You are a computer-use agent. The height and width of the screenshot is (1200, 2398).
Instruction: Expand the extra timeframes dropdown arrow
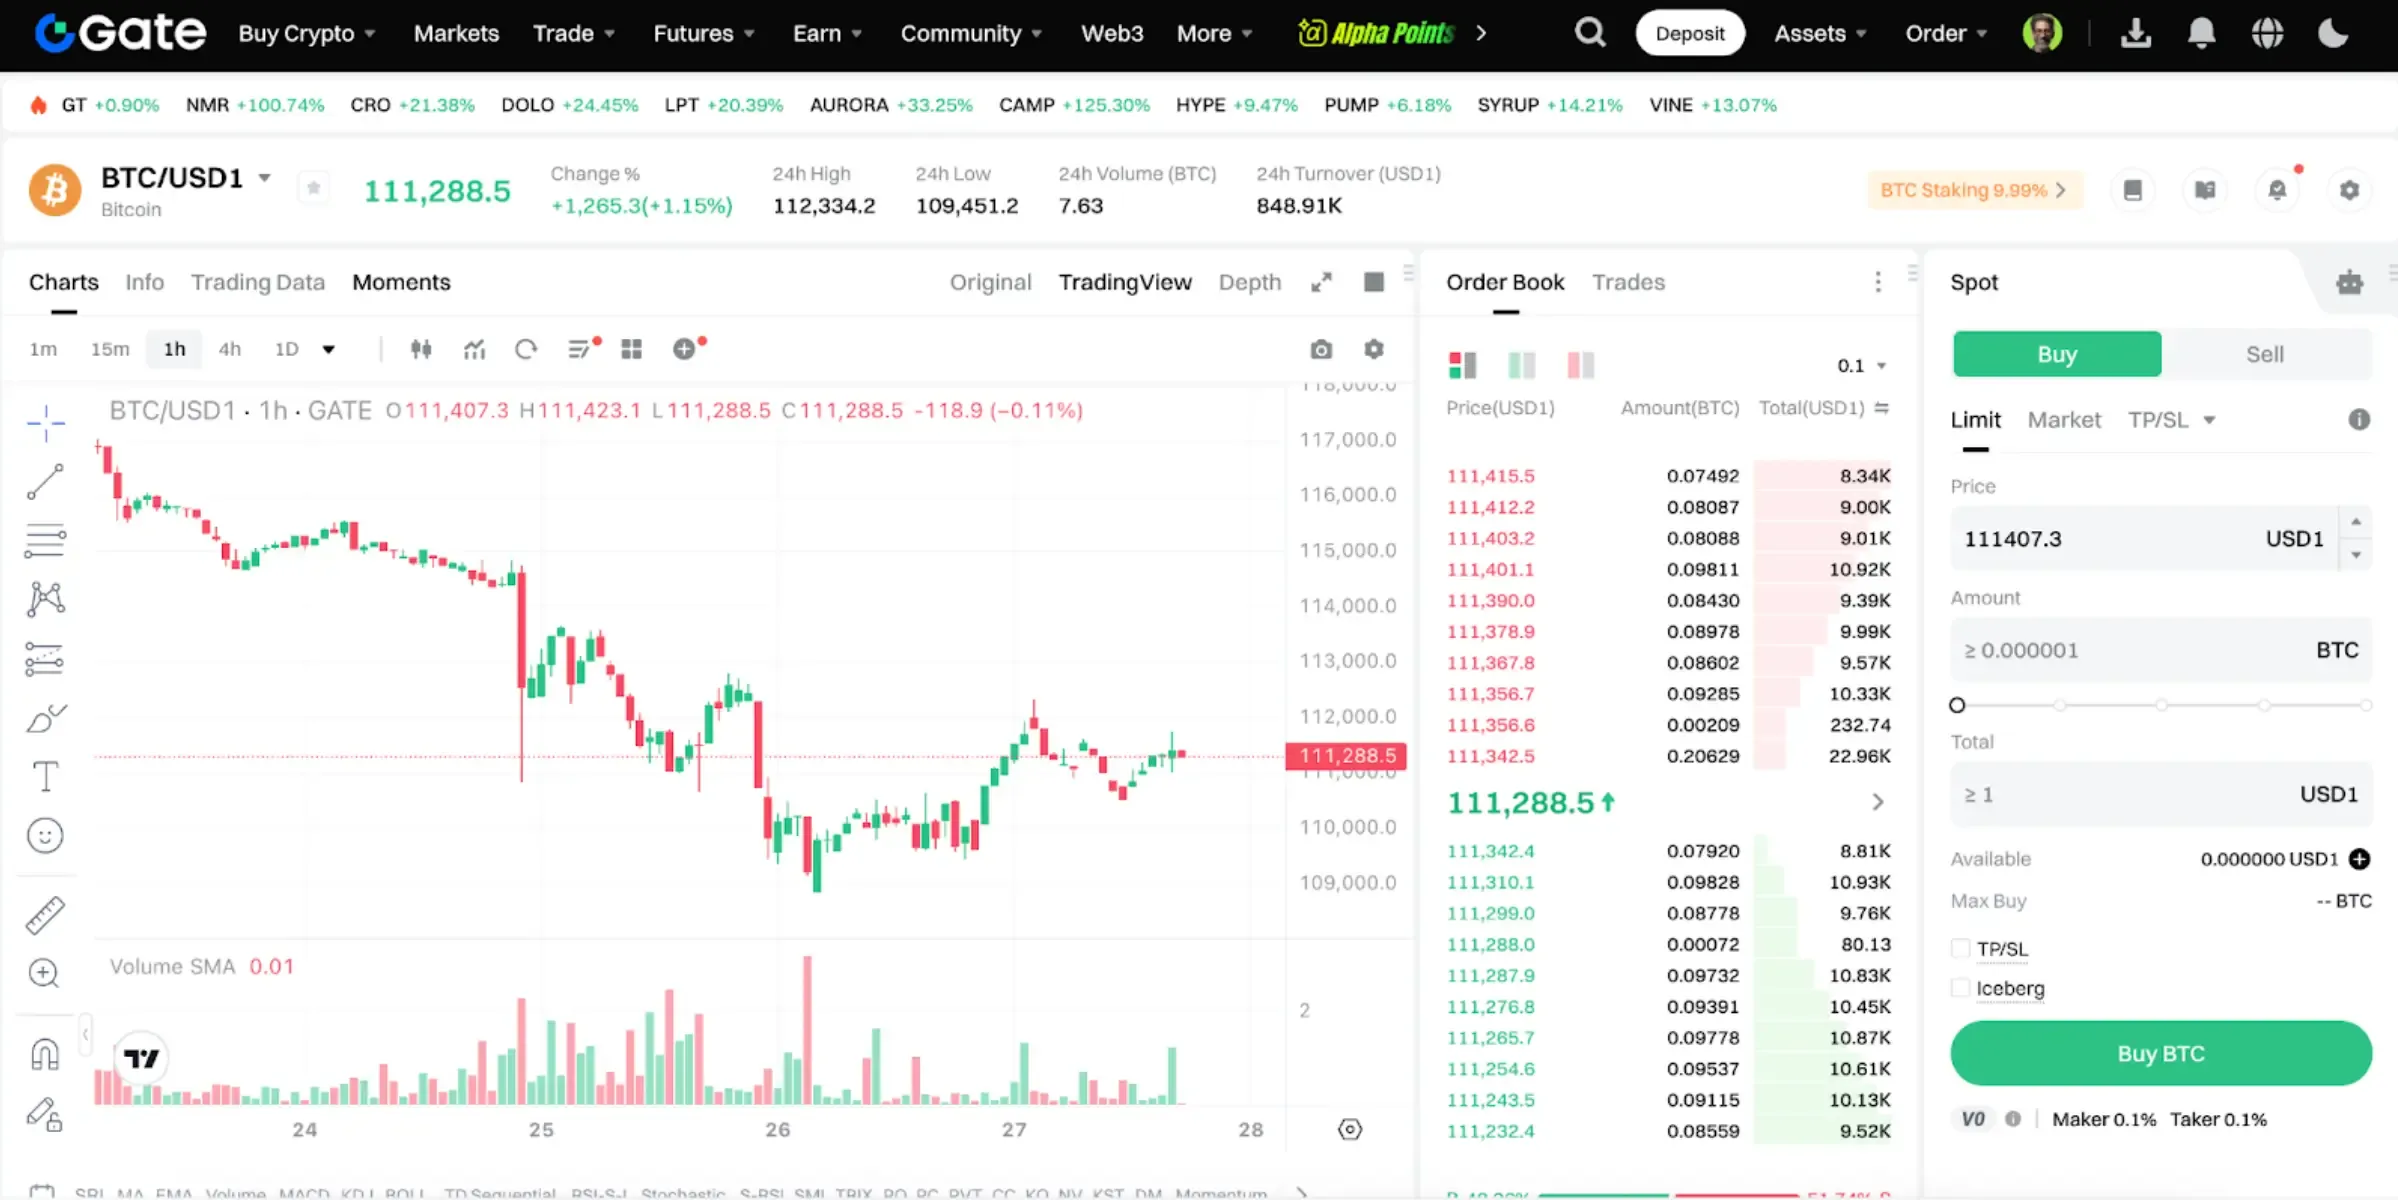click(330, 349)
